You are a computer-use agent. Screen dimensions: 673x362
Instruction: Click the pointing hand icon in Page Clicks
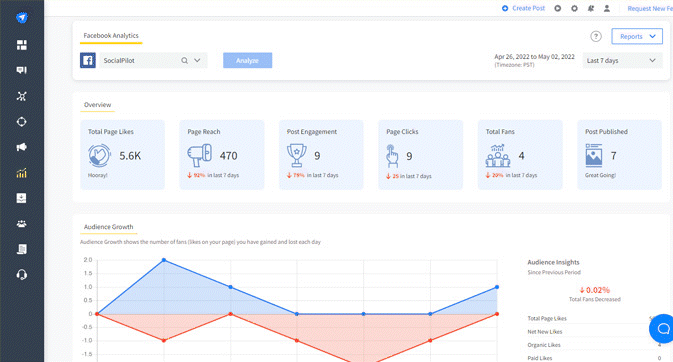click(392, 156)
